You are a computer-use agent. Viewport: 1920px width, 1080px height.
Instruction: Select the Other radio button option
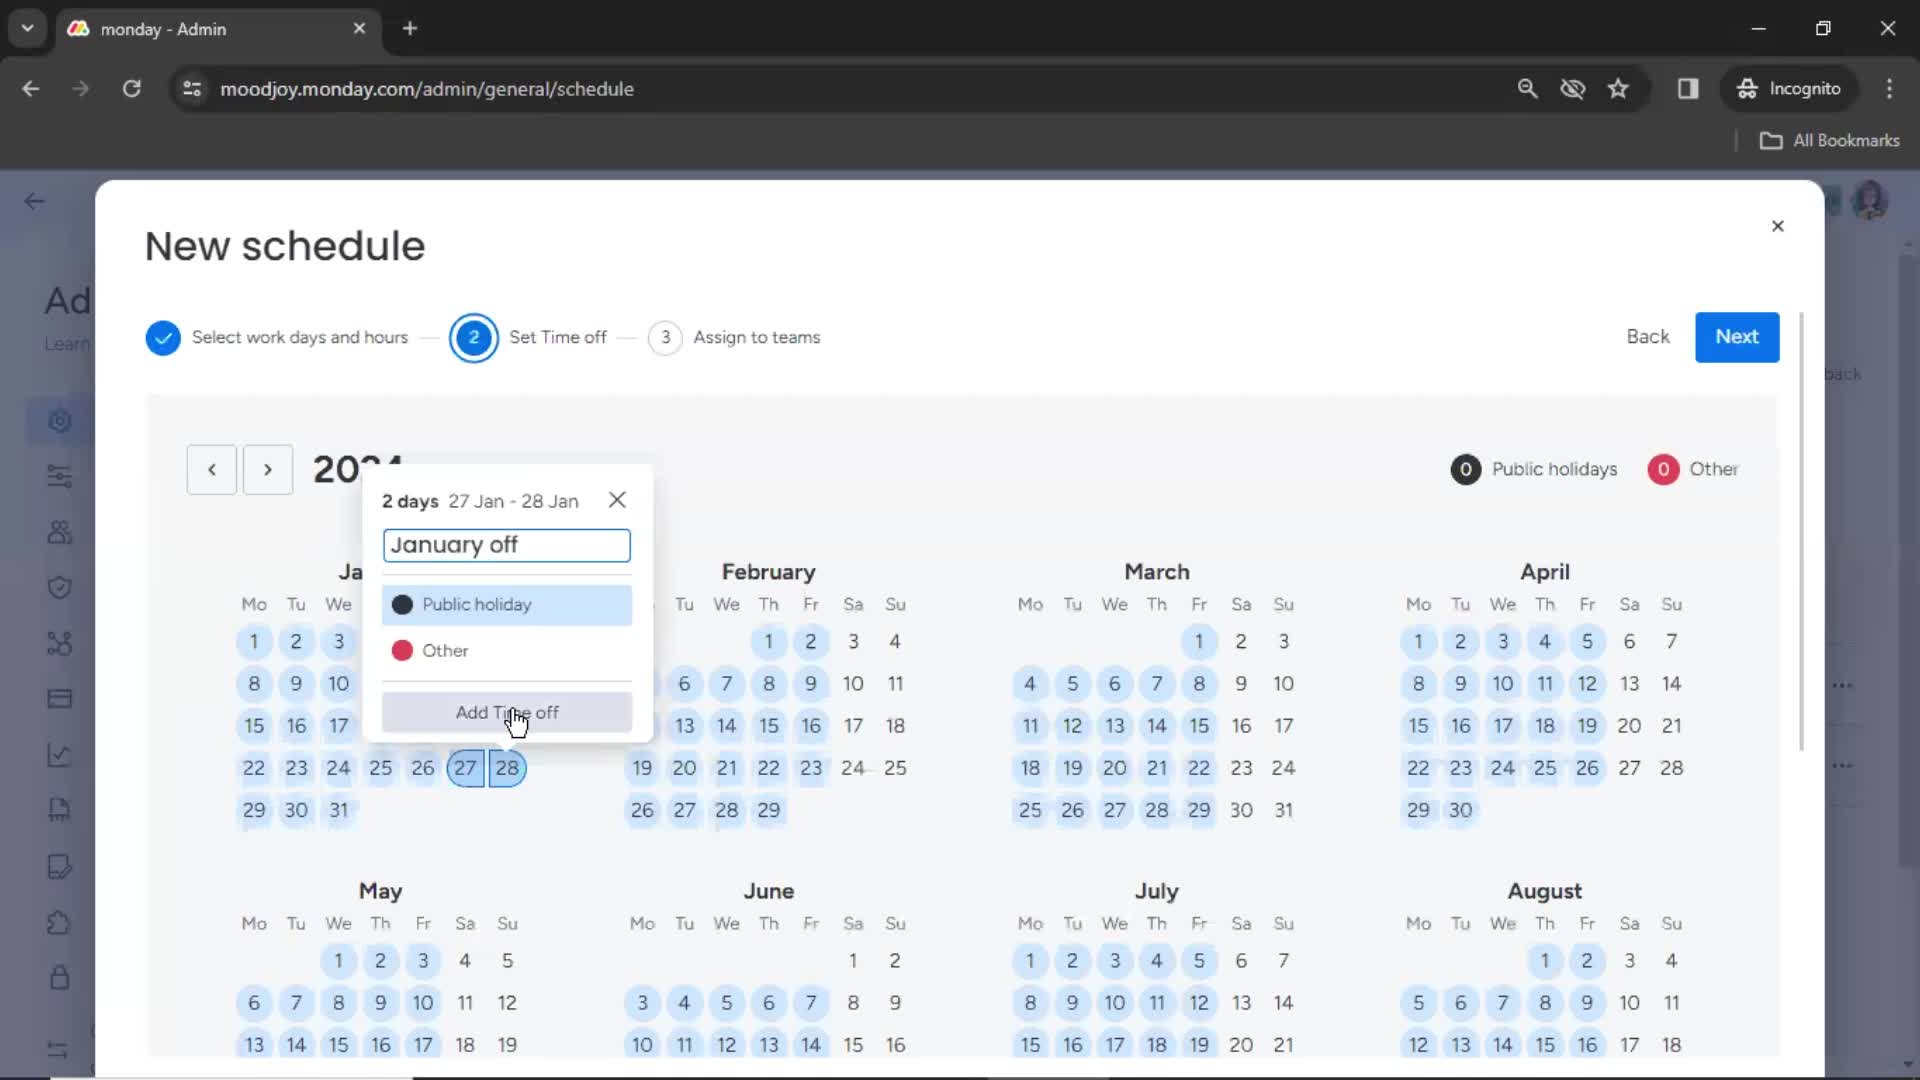[x=404, y=650]
